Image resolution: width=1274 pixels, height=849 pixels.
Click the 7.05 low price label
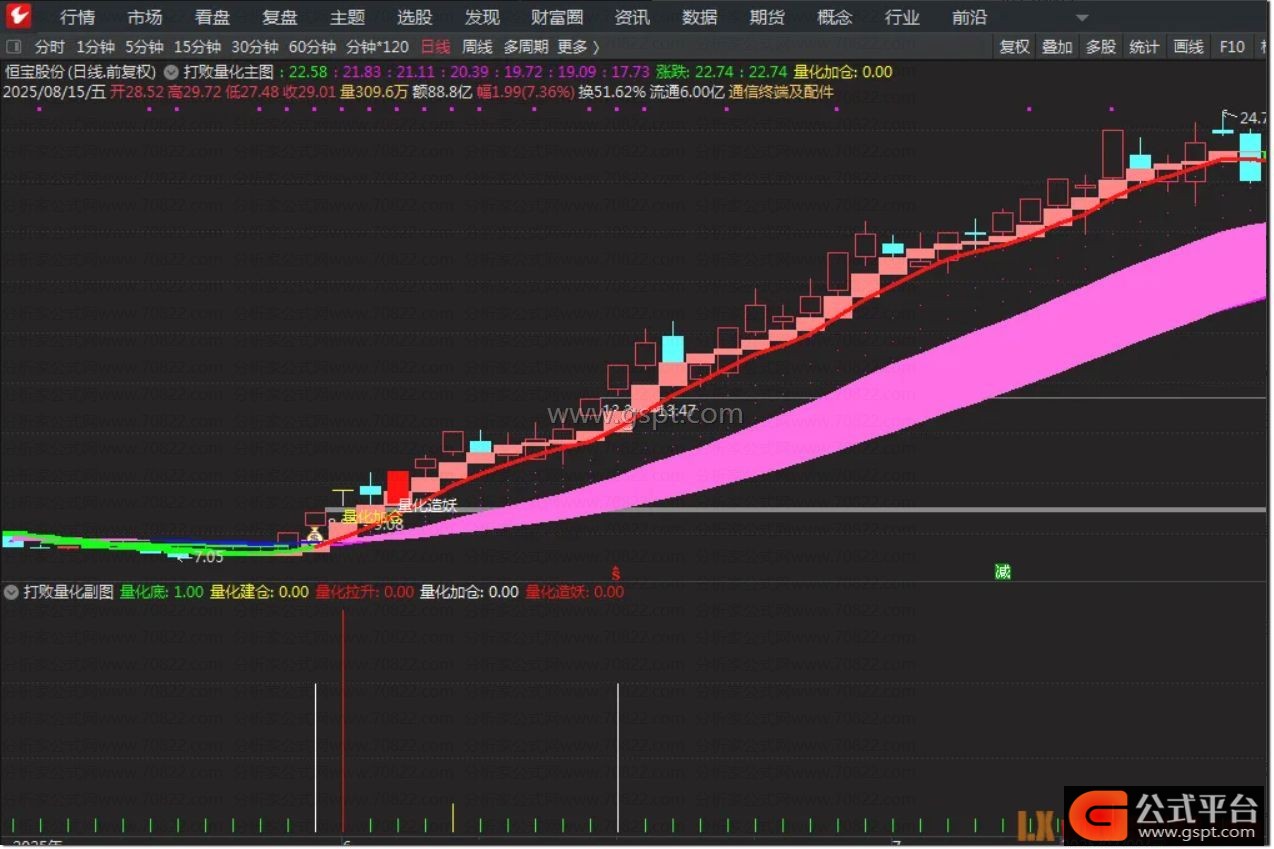(208, 557)
